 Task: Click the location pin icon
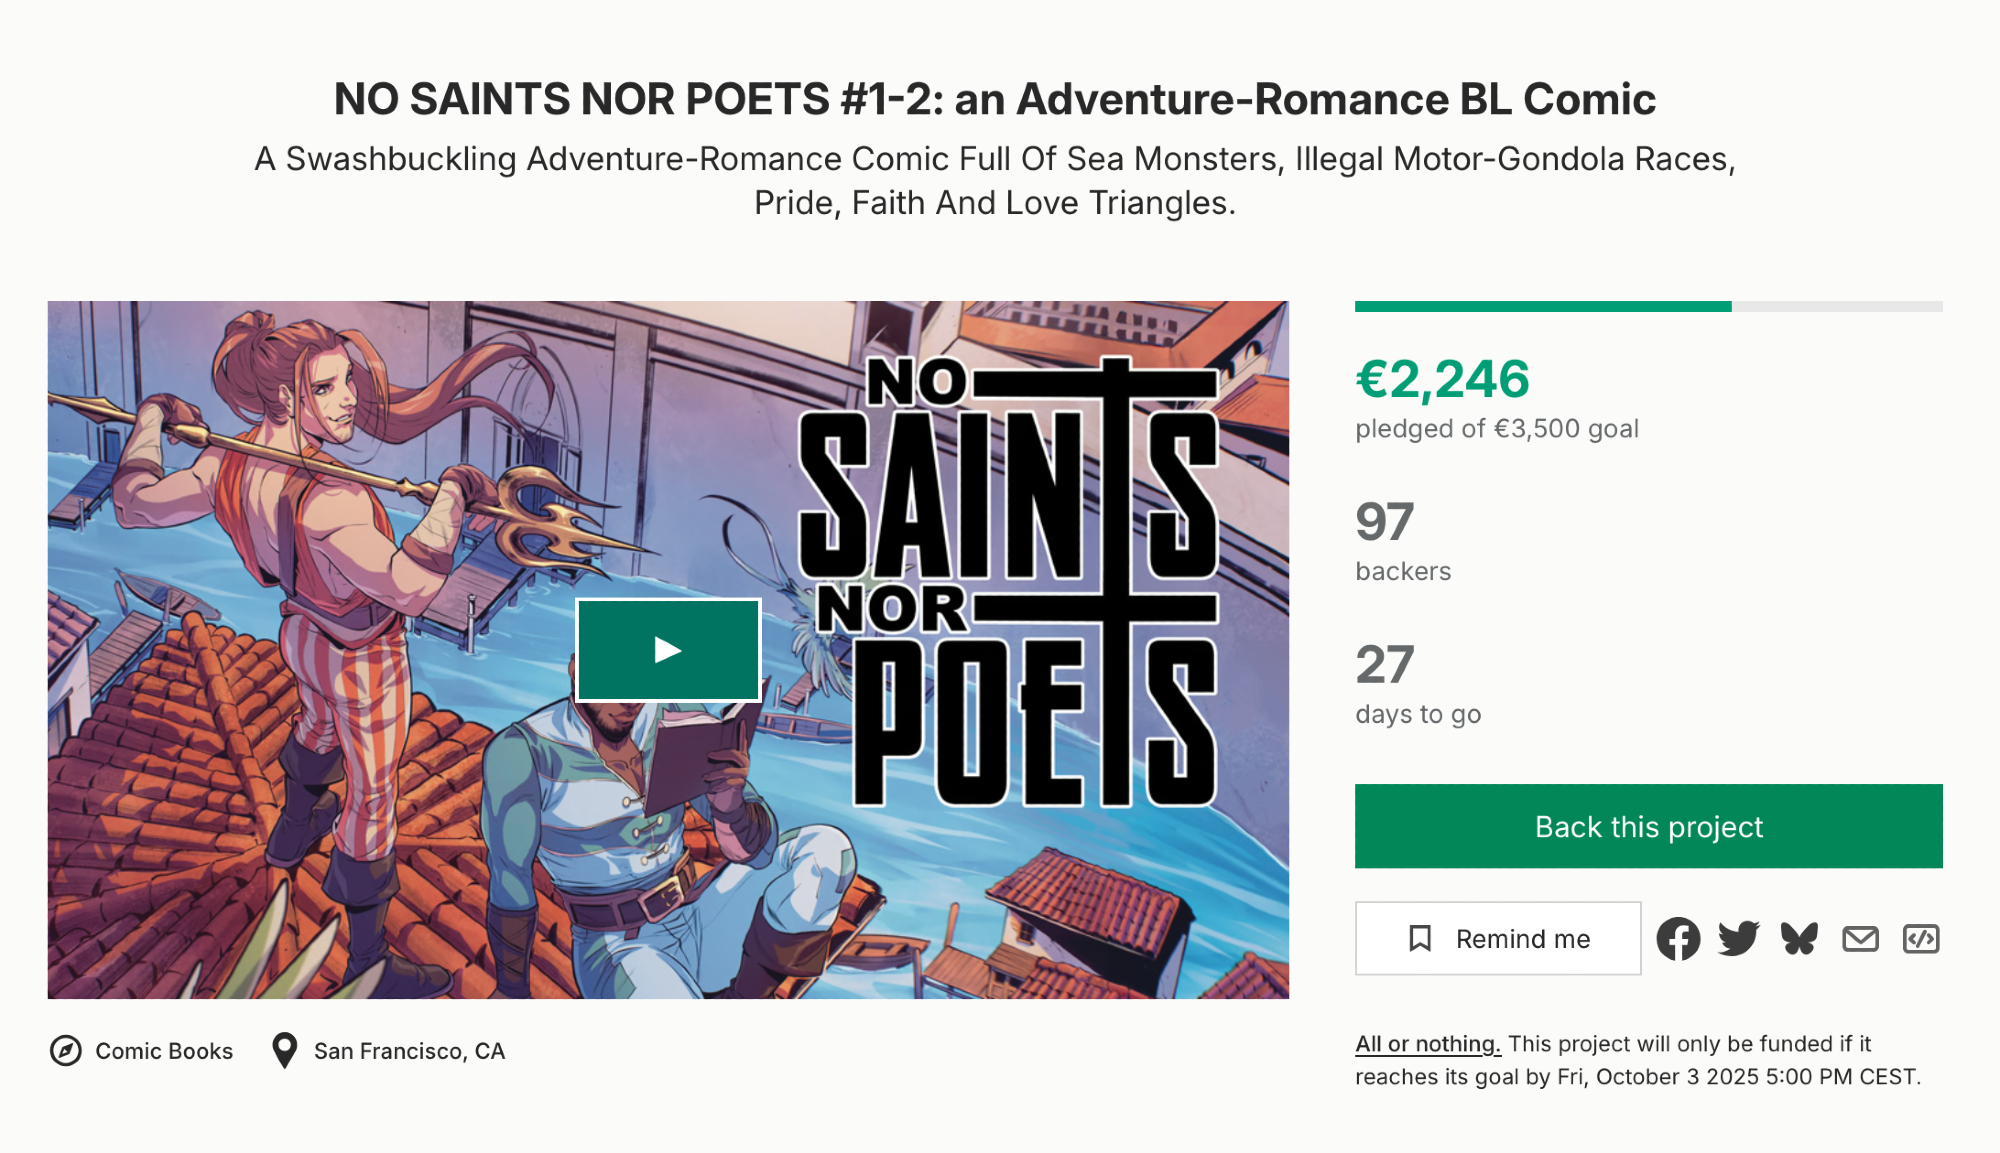coord(285,1051)
